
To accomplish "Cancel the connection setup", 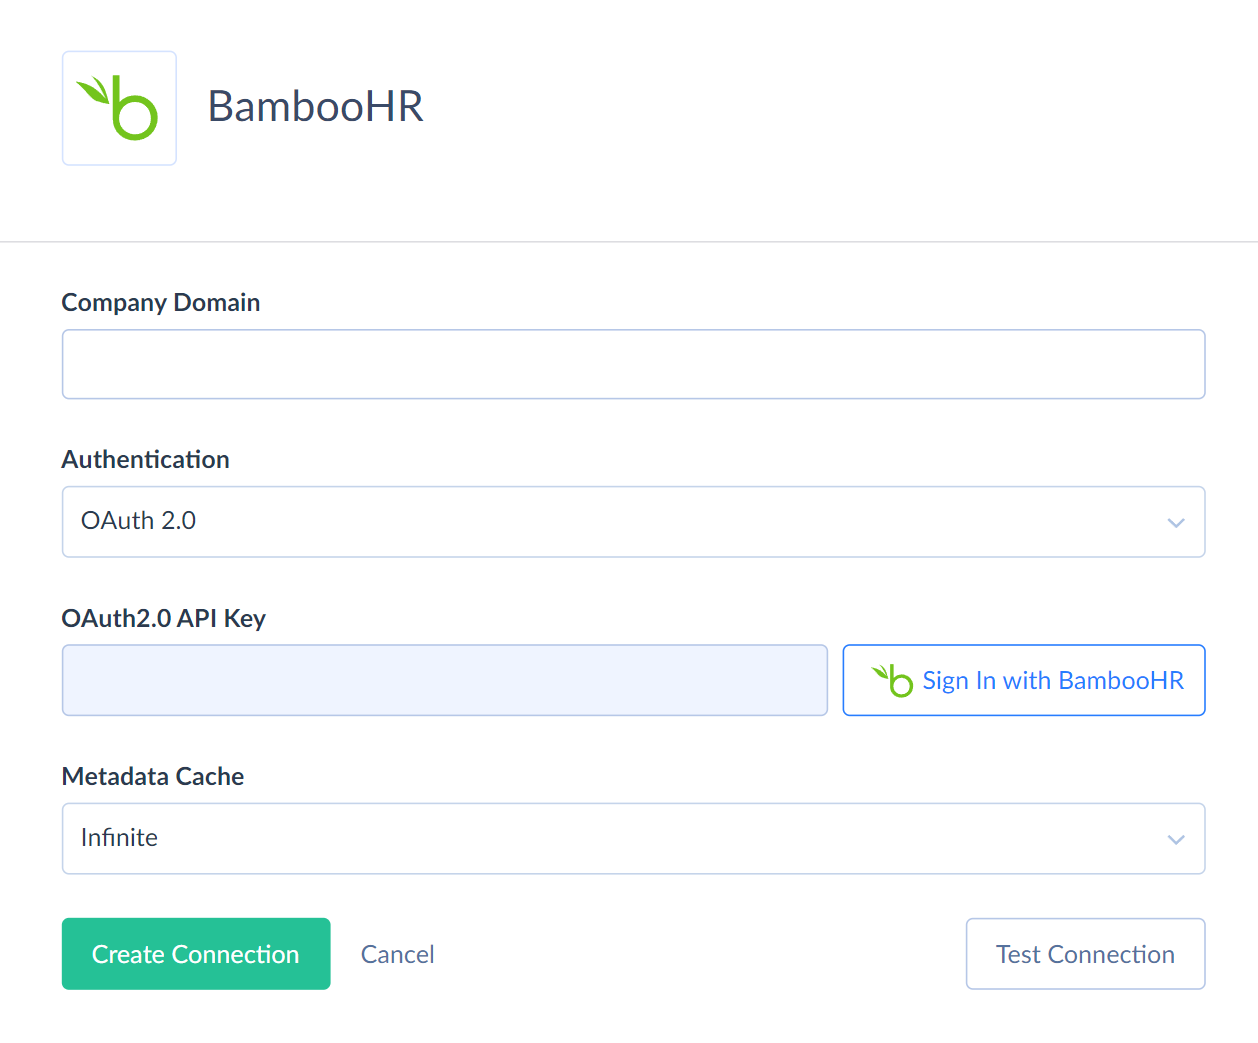I will [397, 954].
